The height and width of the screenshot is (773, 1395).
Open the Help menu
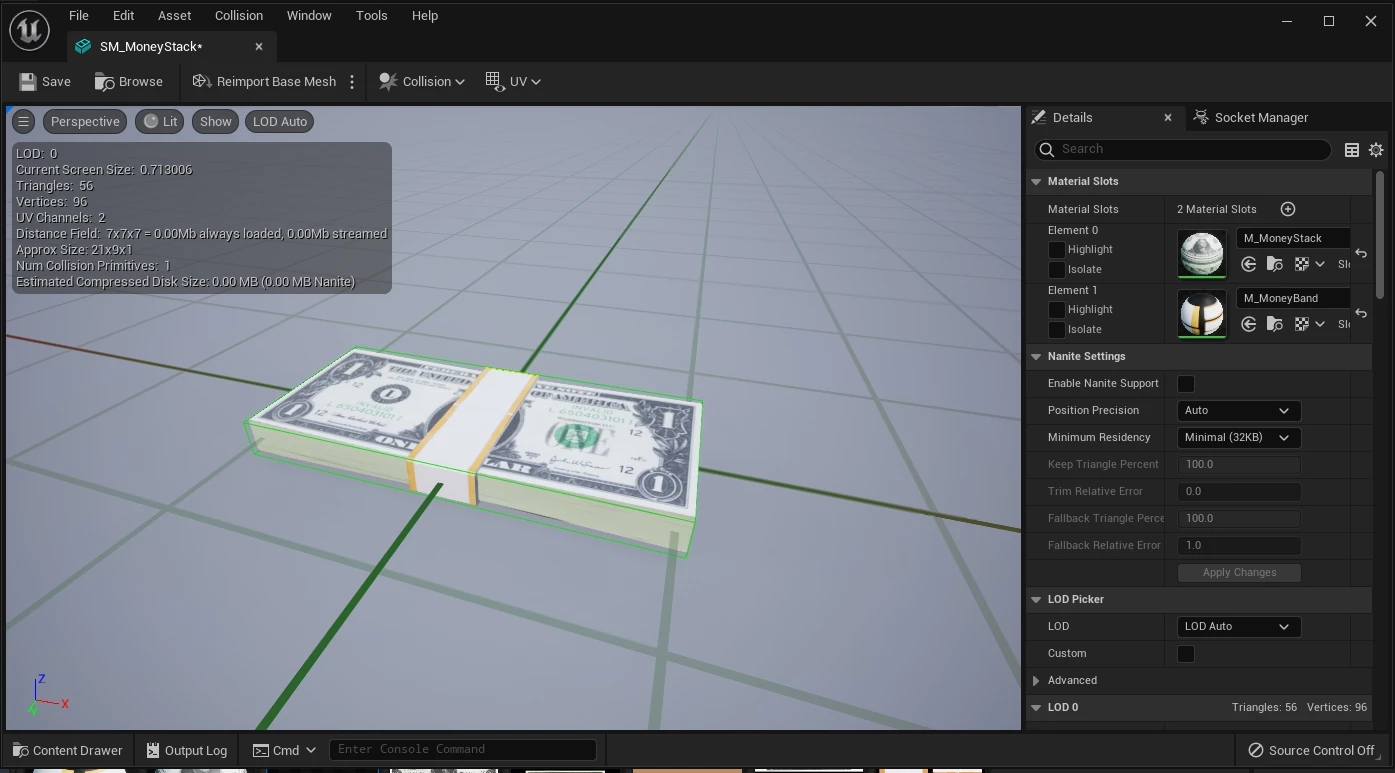click(x=425, y=16)
